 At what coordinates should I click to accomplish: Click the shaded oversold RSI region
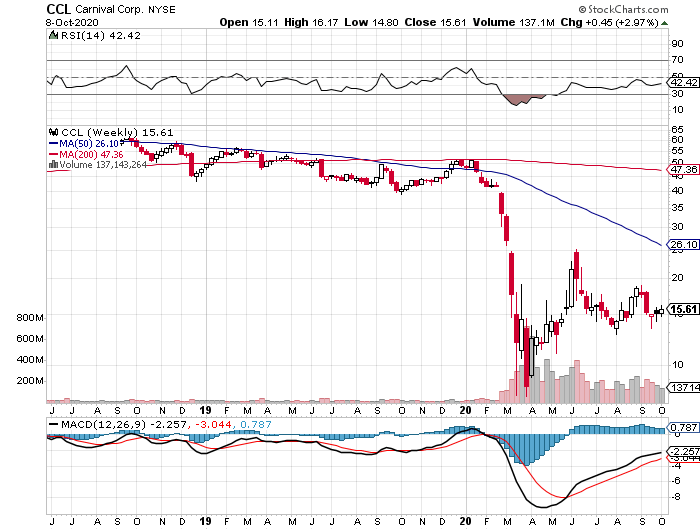click(521, 99)
